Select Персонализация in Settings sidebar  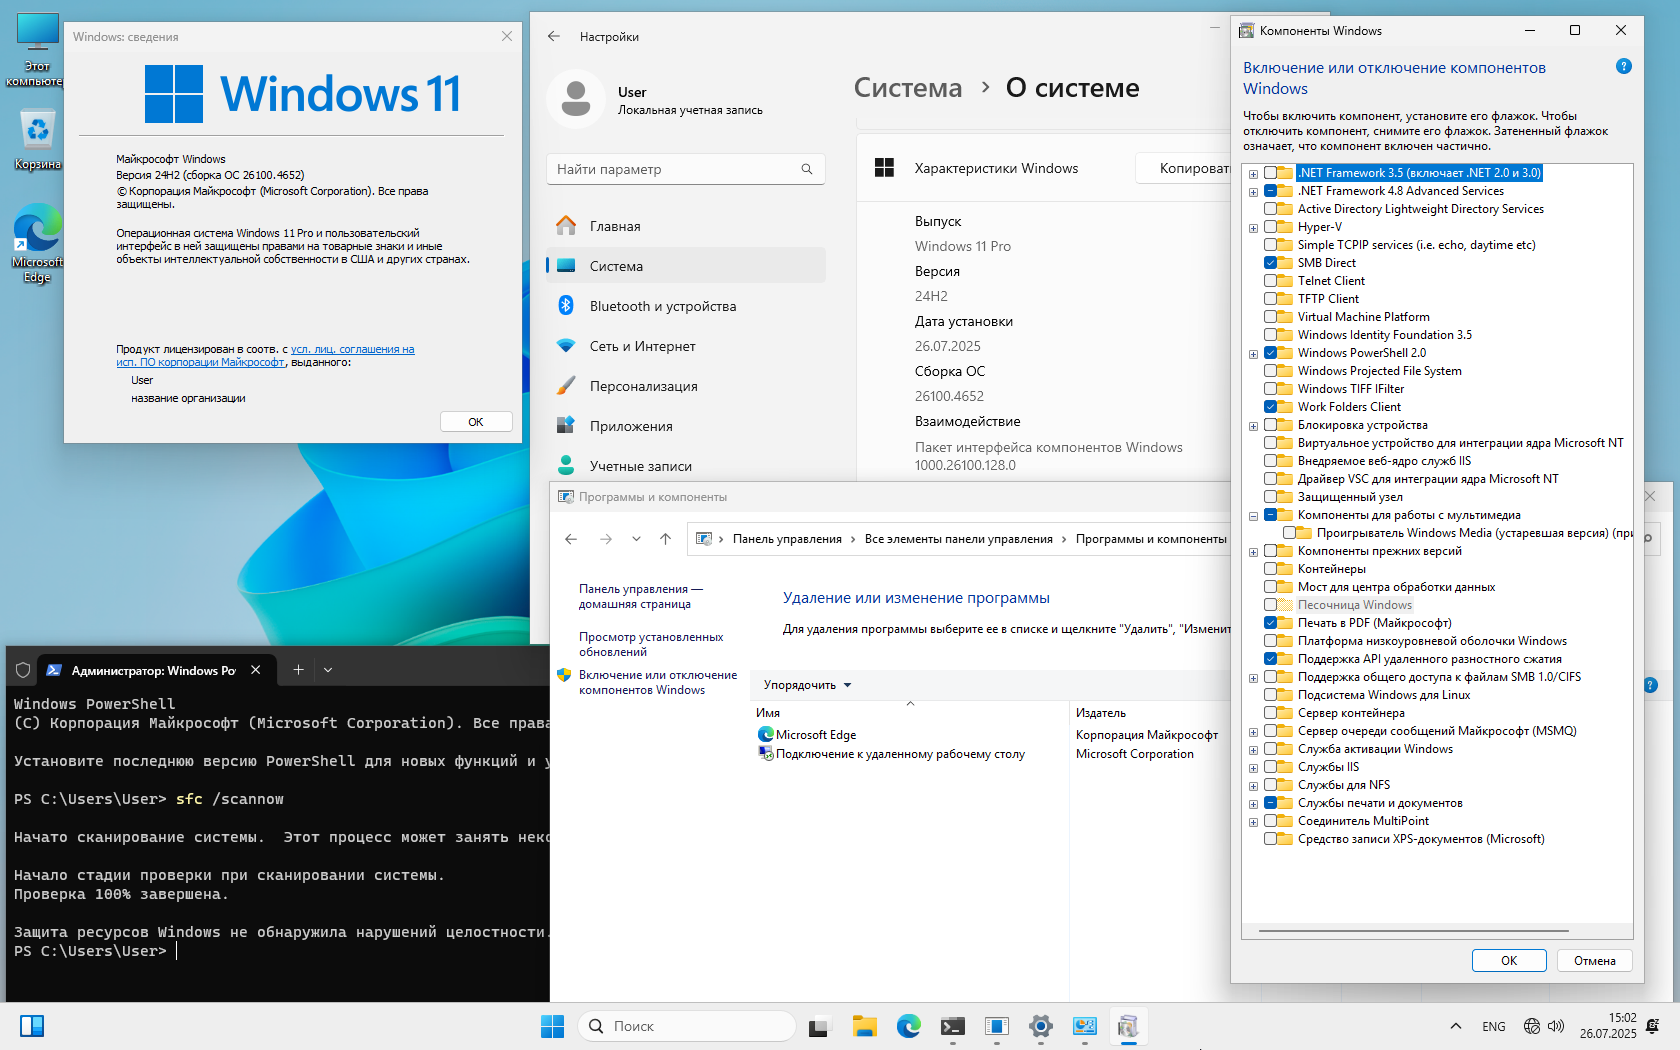[643, 386]
